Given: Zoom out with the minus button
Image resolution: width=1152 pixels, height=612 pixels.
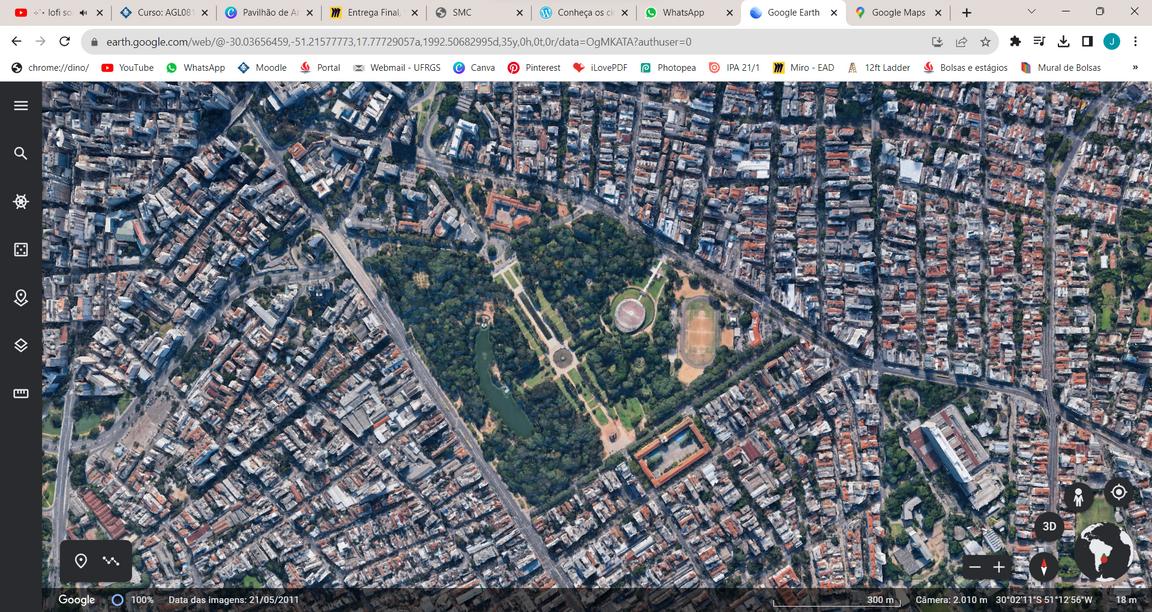Looking at the screenshot, I should [x=975, y=567].
